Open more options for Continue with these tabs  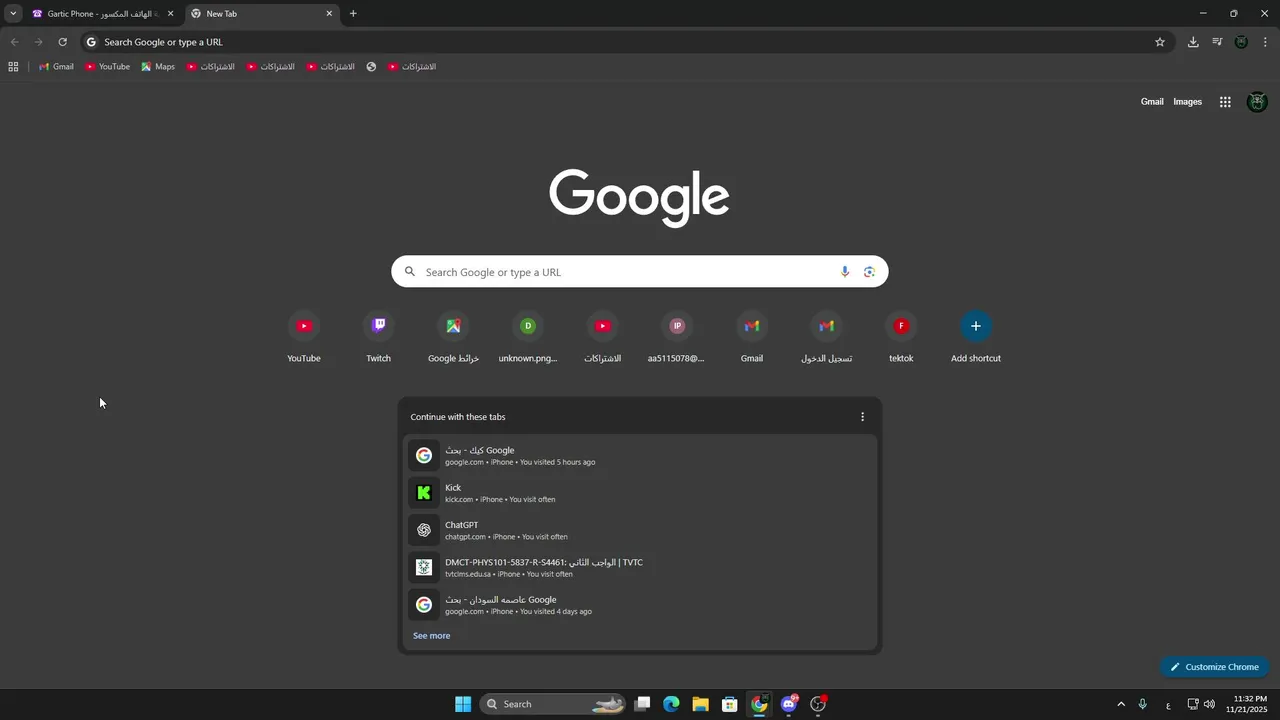[862, 417]
